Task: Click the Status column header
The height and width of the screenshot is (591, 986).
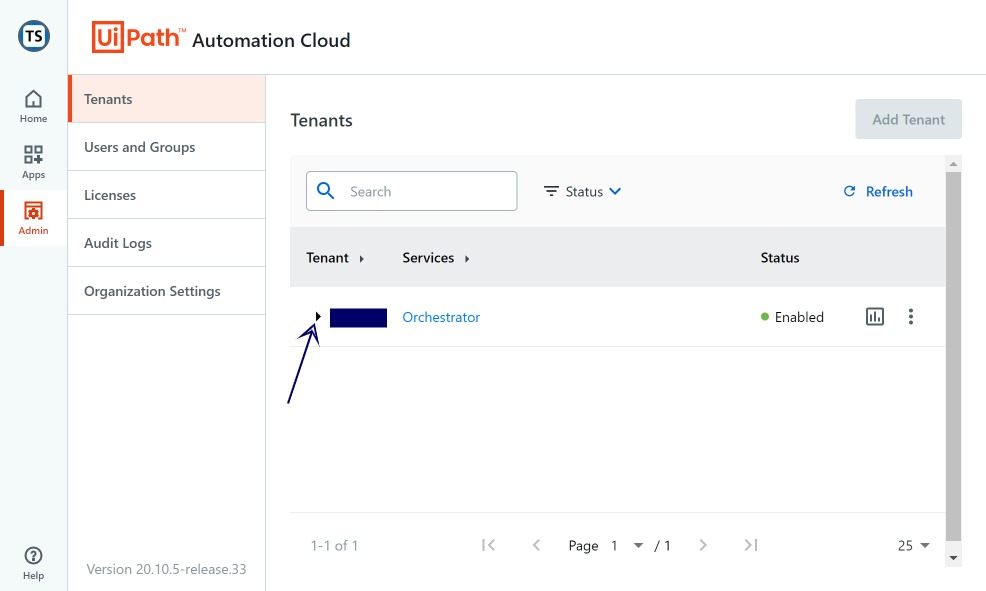Action: [780, 258]
